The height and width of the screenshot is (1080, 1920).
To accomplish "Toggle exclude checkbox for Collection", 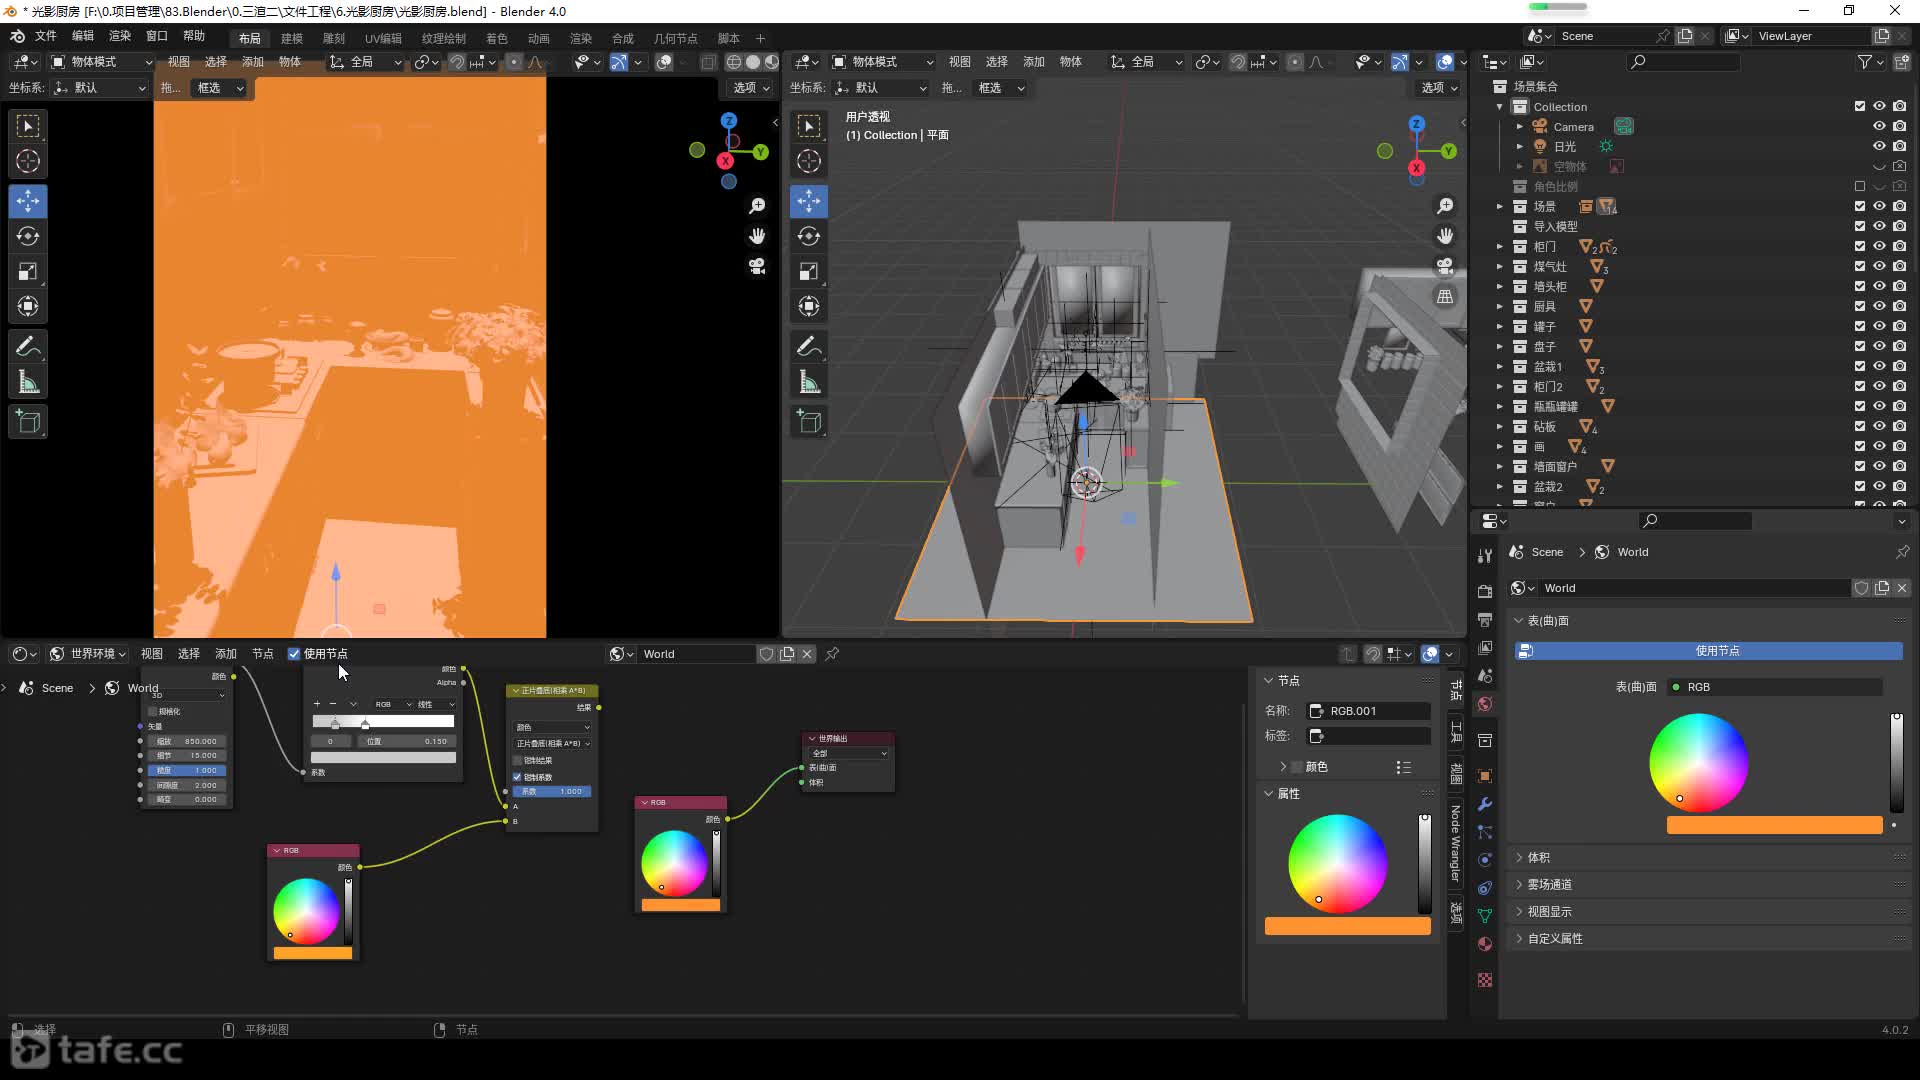I will click(x=1860, y=106).
